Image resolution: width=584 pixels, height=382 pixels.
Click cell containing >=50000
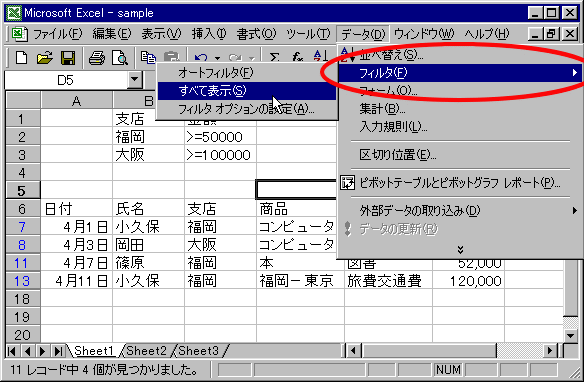[x=220, y=137]
